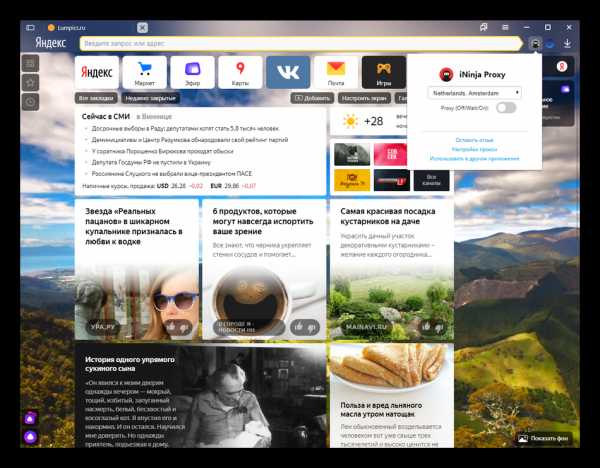Open the Депутата Госдумы РФ news item
Screen dimensions: 600x468
tap(151, 162)
